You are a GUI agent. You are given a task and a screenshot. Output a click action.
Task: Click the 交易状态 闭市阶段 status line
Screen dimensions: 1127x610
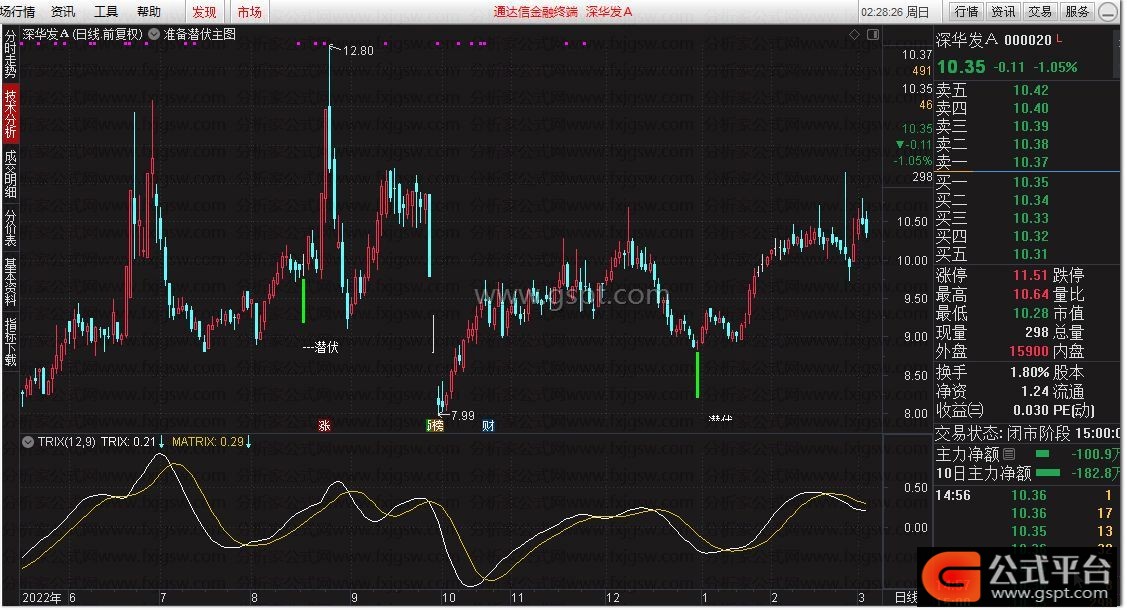pyautogui.click(x=1027, y=434)
